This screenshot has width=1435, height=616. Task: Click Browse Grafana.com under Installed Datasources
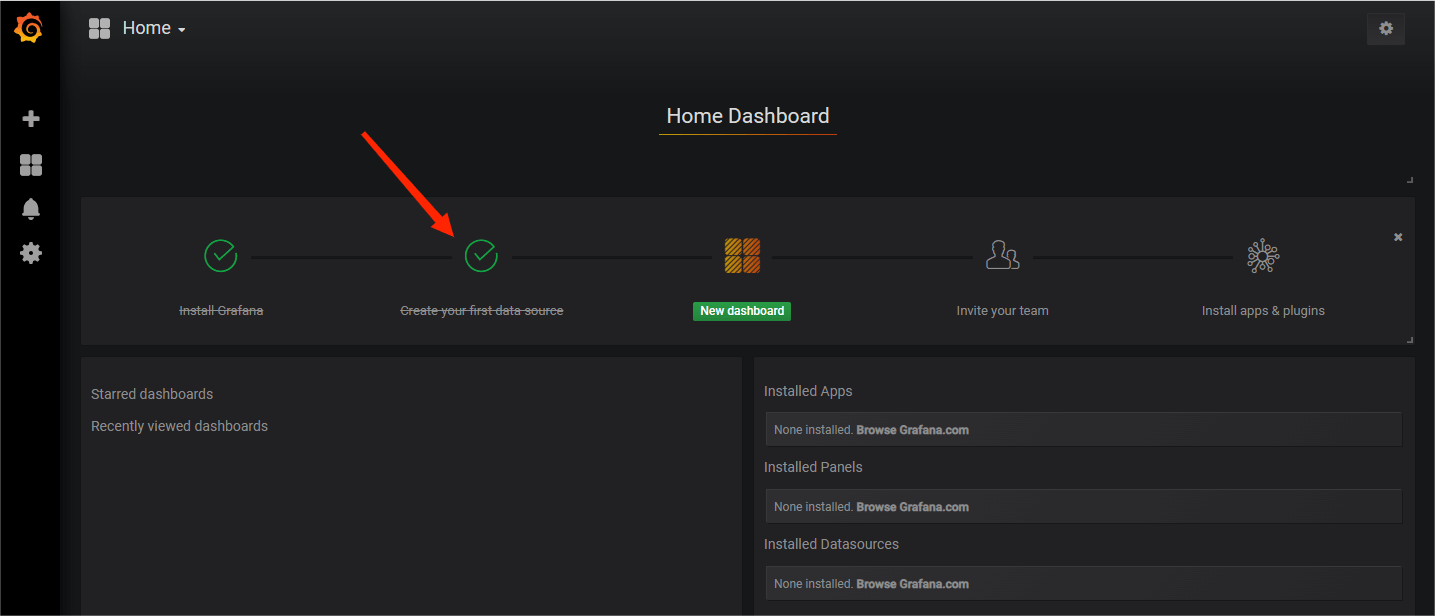click(913, 584)
